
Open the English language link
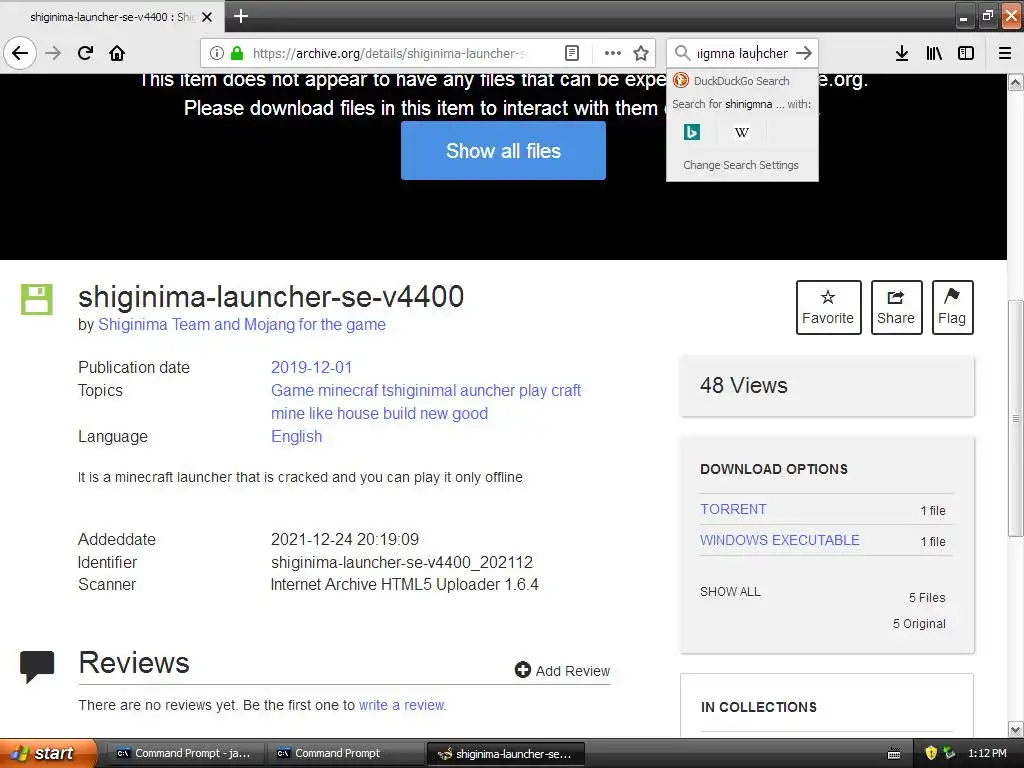click(x=296, y=436)
